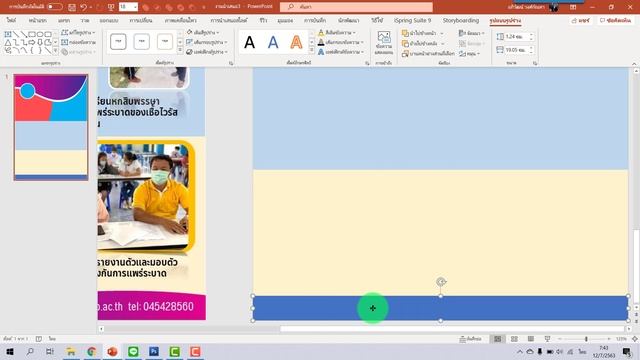Select the right arrow shape in gallery
Image resolution: width=640 pixels, height=360 pixels.
pos(32,42)
